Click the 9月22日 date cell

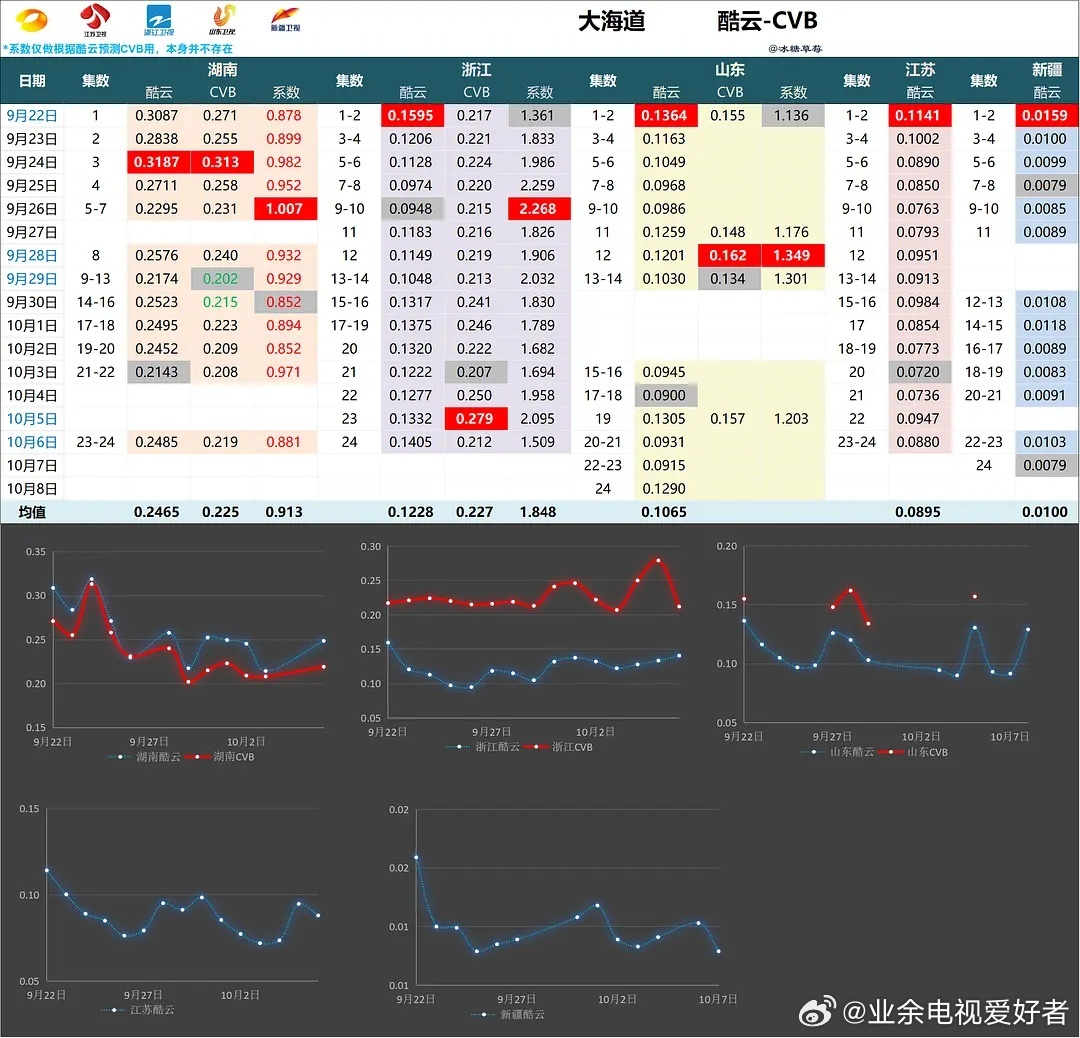tap(32, 116)
